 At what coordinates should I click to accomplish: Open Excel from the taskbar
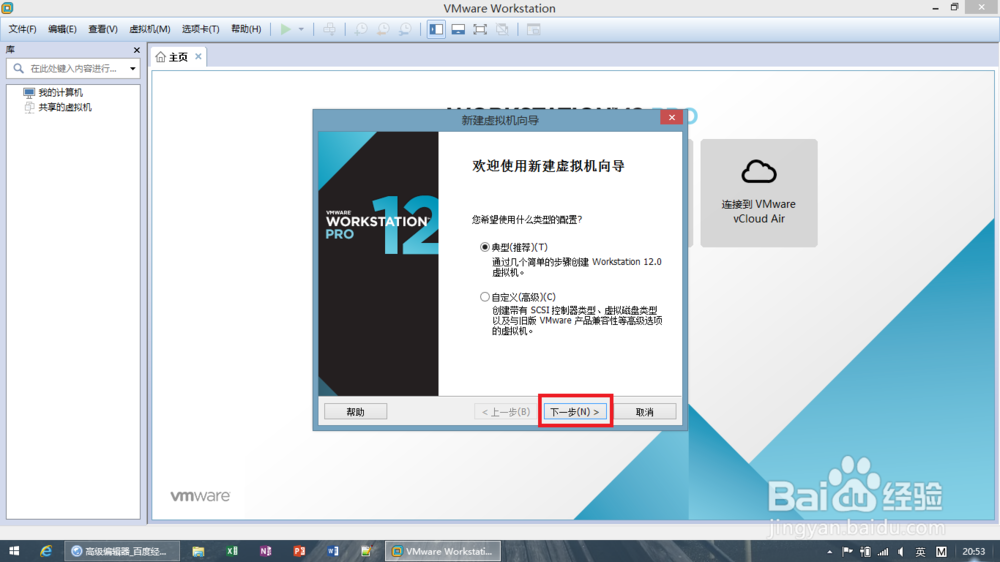pyautogui.click(x=232, y=551)
